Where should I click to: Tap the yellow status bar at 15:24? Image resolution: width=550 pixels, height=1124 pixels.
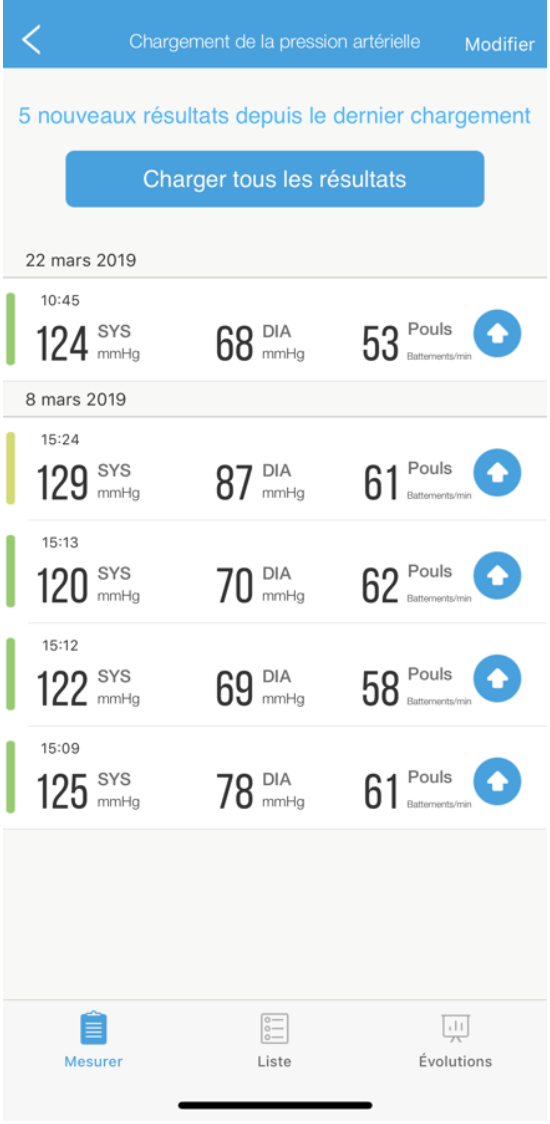(x=10, y=468)
